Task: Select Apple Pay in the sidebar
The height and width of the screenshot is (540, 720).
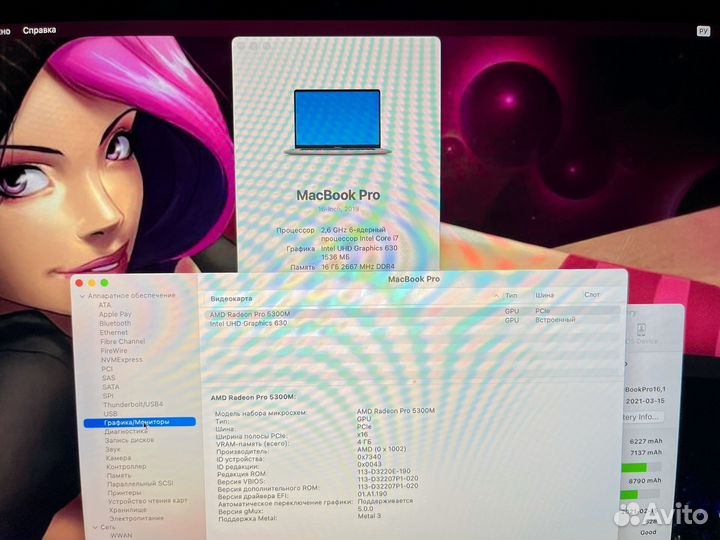Action: click(x=115, y=314)
